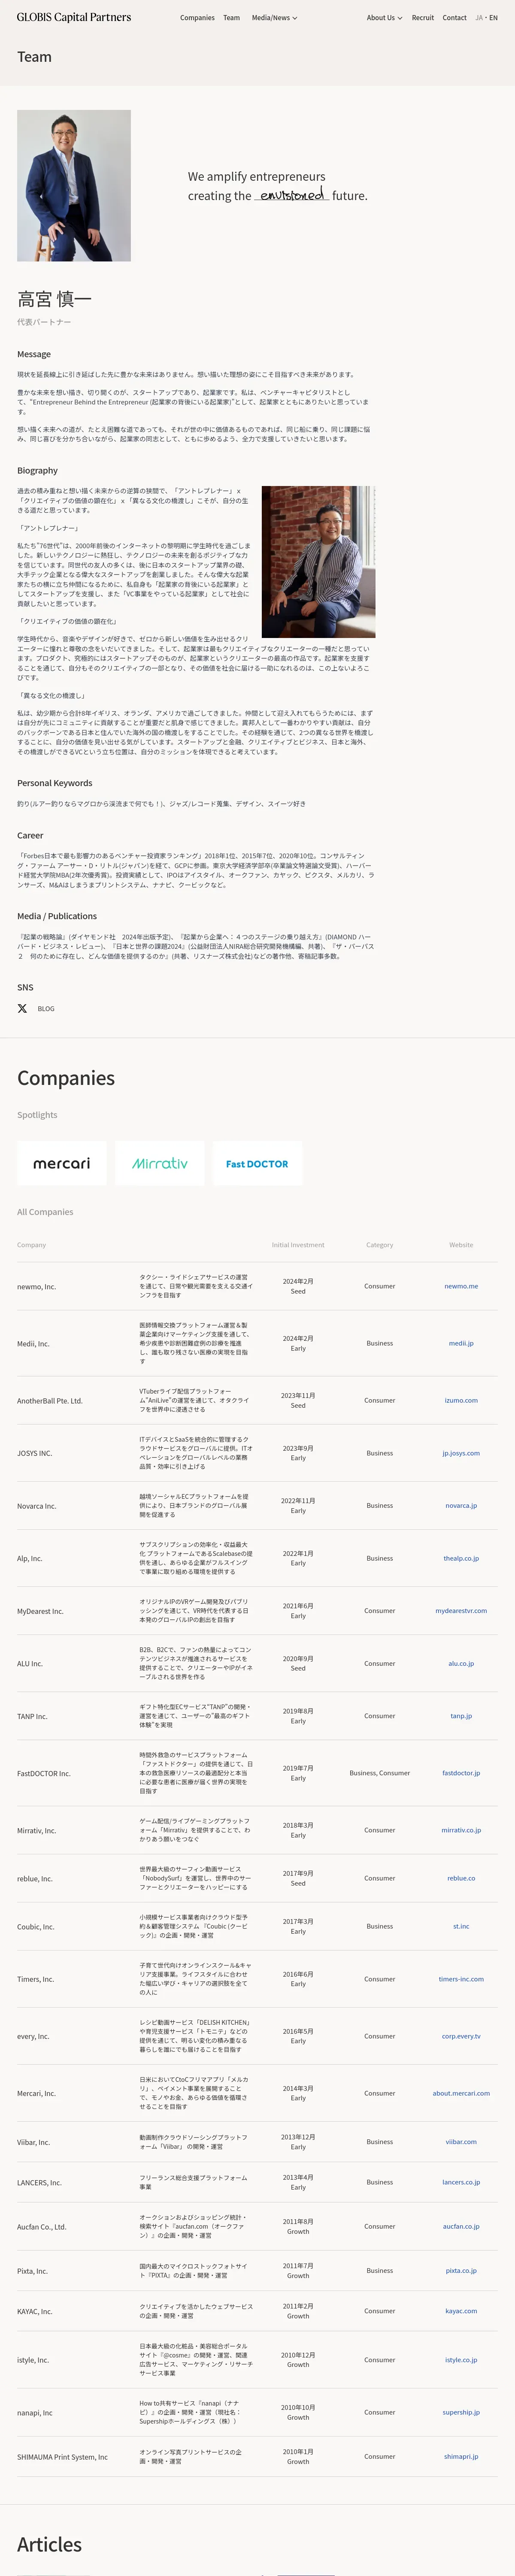Select the newmo, Inc. company name

pyautogui.click(x=36, y=1287)
